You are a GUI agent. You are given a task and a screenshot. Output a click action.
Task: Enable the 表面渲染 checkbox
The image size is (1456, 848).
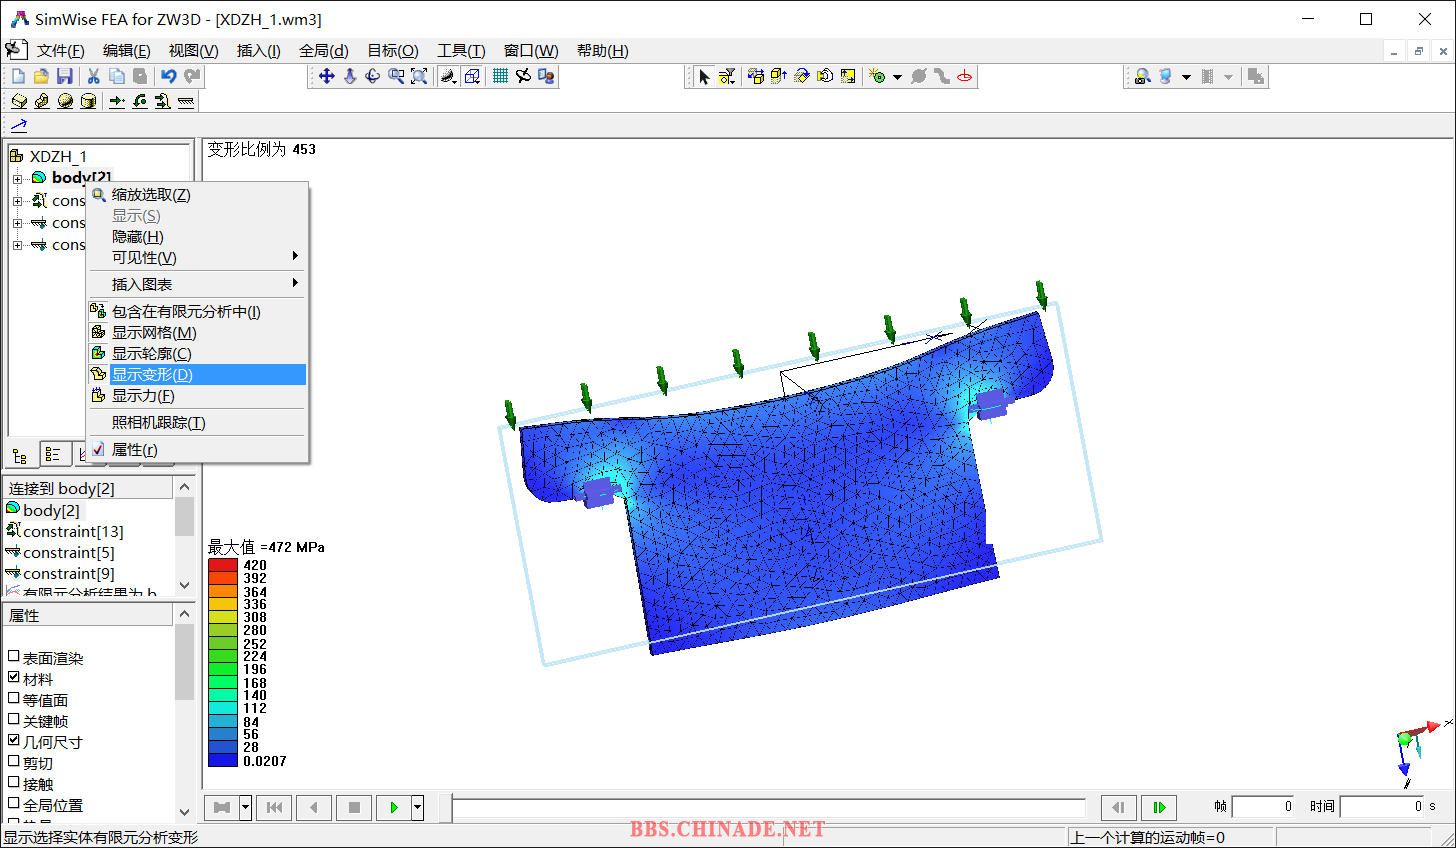pyautogui.click(x=14, y=657)
